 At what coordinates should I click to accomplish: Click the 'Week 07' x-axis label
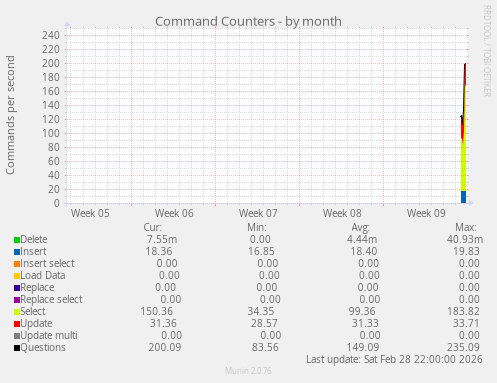[258, 213]
